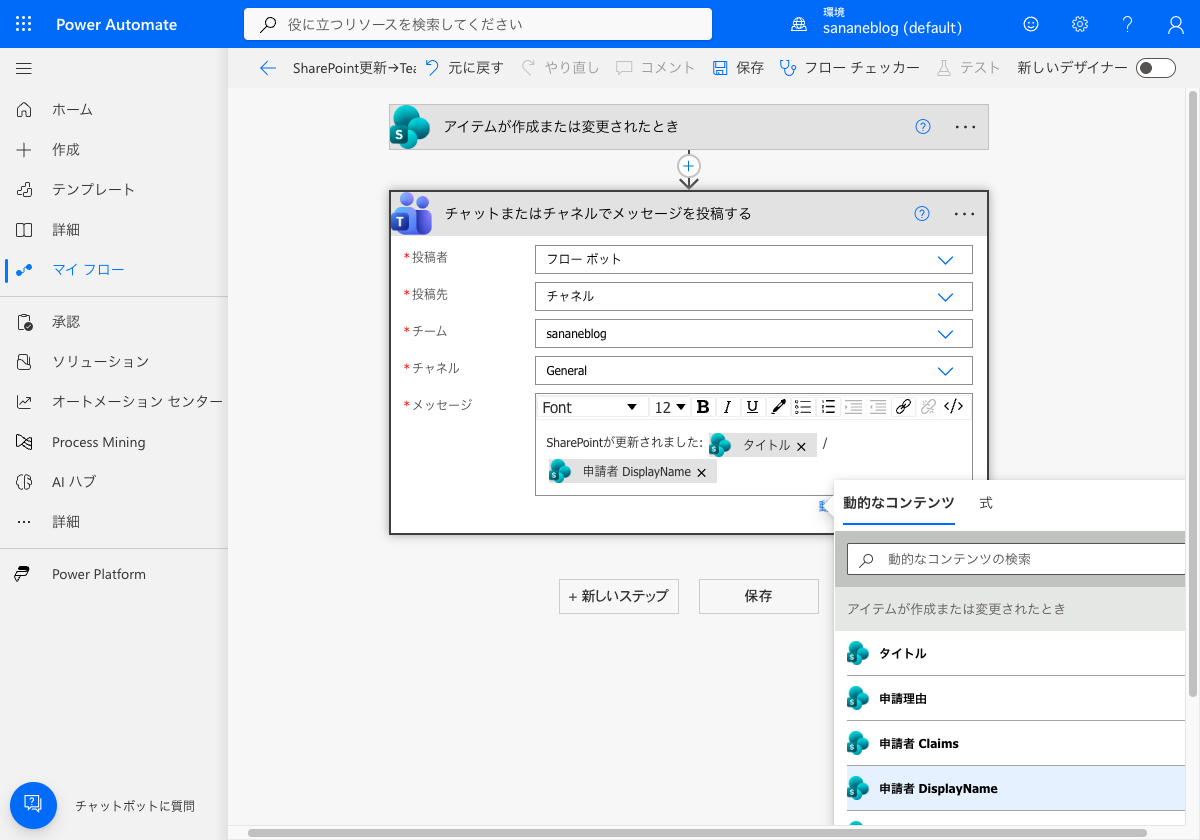Remove the タイトル dynamic token
Image resolution: width=1200 pixels, height=840 pixels.
[801, 446]
